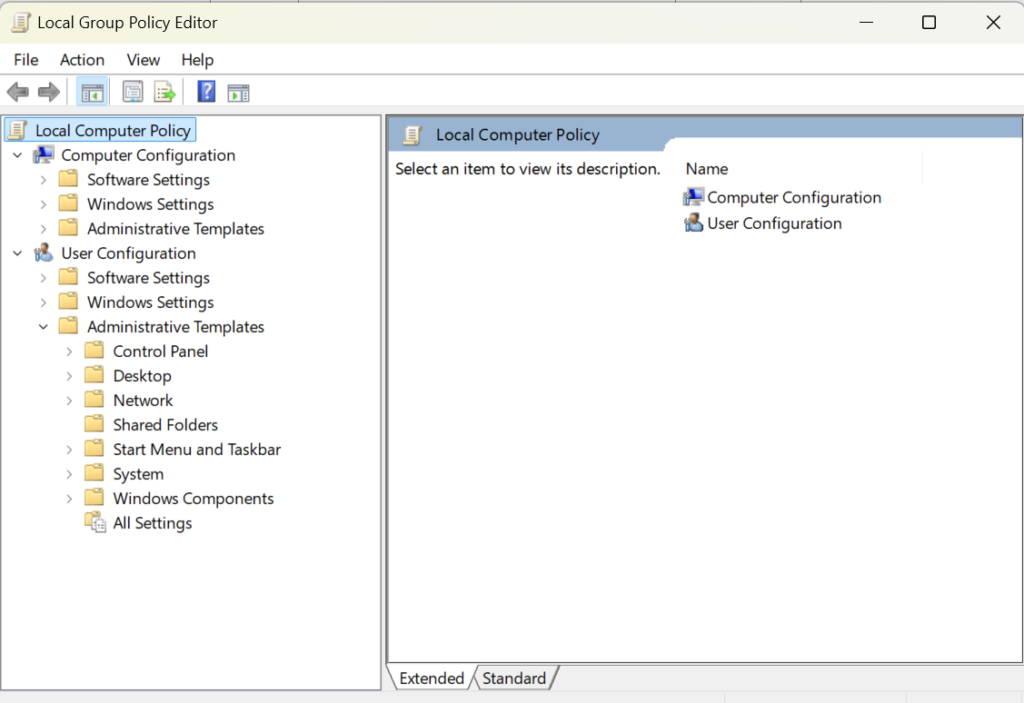Click the Show/Hide Console Tree toolbar icon

click(x=92, y=93)
